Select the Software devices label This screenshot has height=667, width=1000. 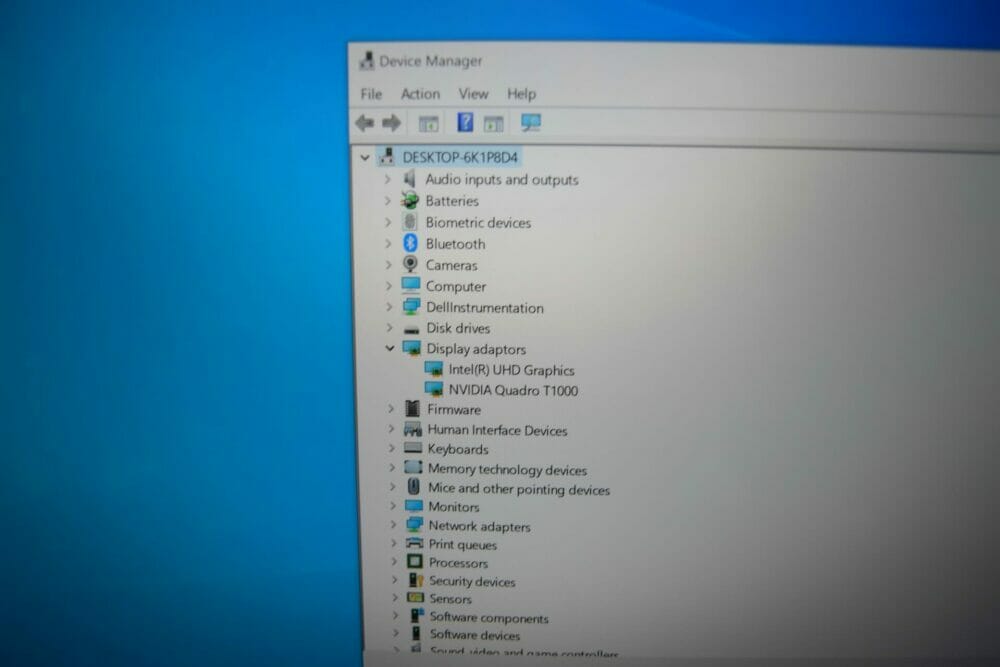(474, 635)
